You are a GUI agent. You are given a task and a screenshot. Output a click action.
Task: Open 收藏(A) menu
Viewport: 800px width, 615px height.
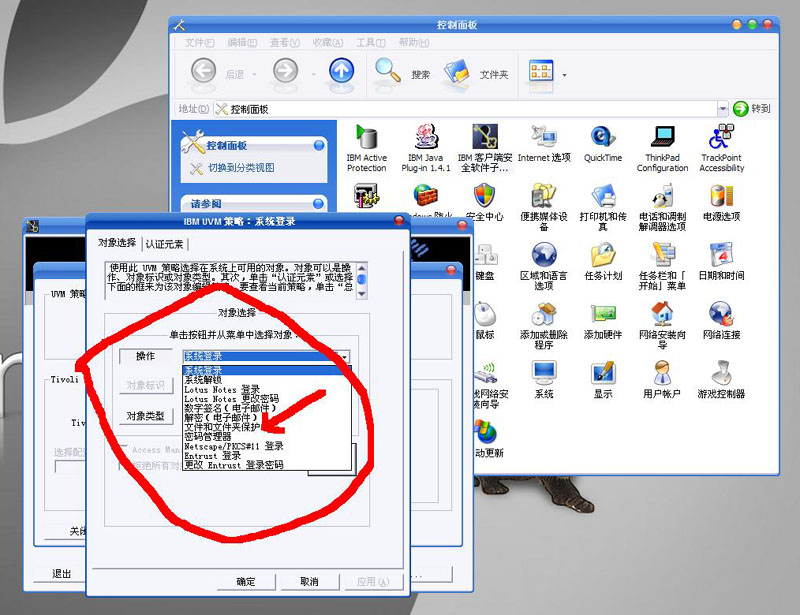point(328,42)
